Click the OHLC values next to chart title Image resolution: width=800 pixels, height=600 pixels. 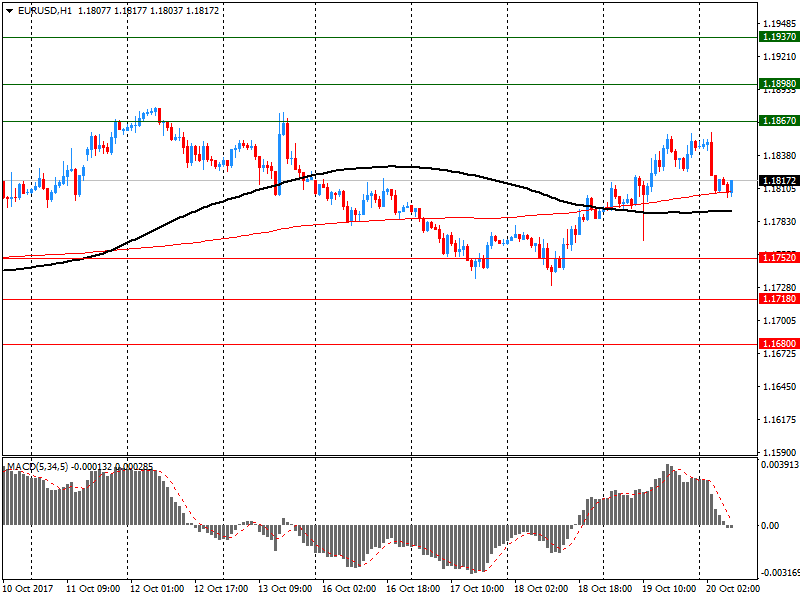pos(148,11)
